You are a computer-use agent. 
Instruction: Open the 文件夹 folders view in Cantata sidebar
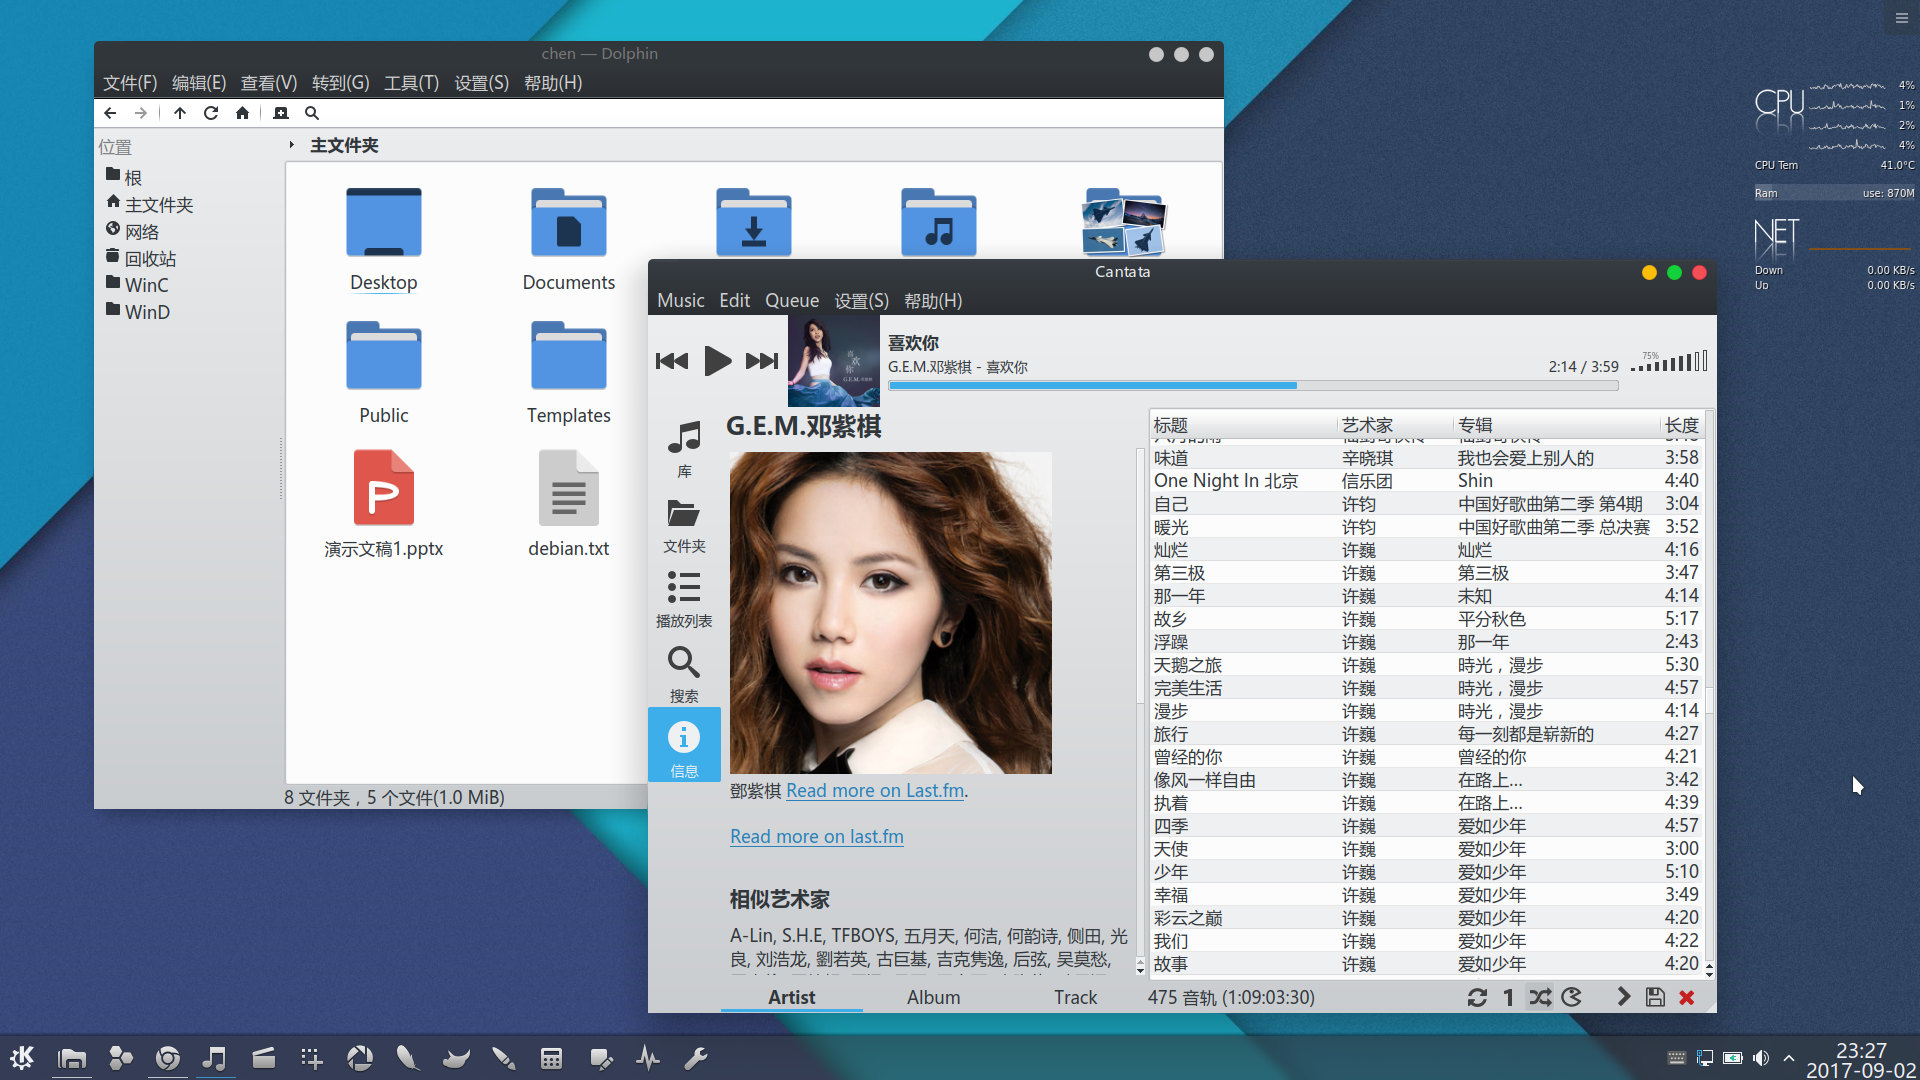[x=684, y=526]
